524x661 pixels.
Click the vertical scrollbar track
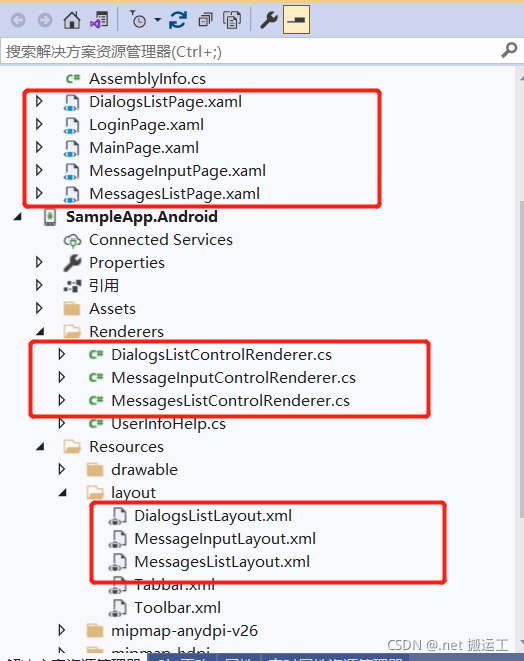[x=520, y=360]
